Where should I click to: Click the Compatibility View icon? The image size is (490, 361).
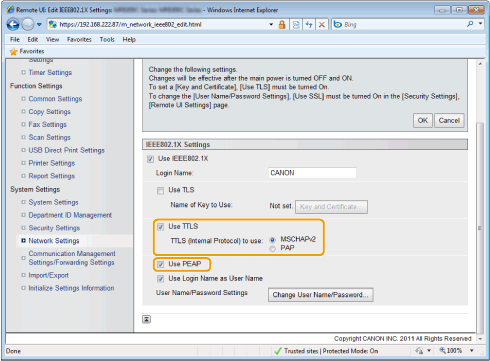click(x=296, y=24)
